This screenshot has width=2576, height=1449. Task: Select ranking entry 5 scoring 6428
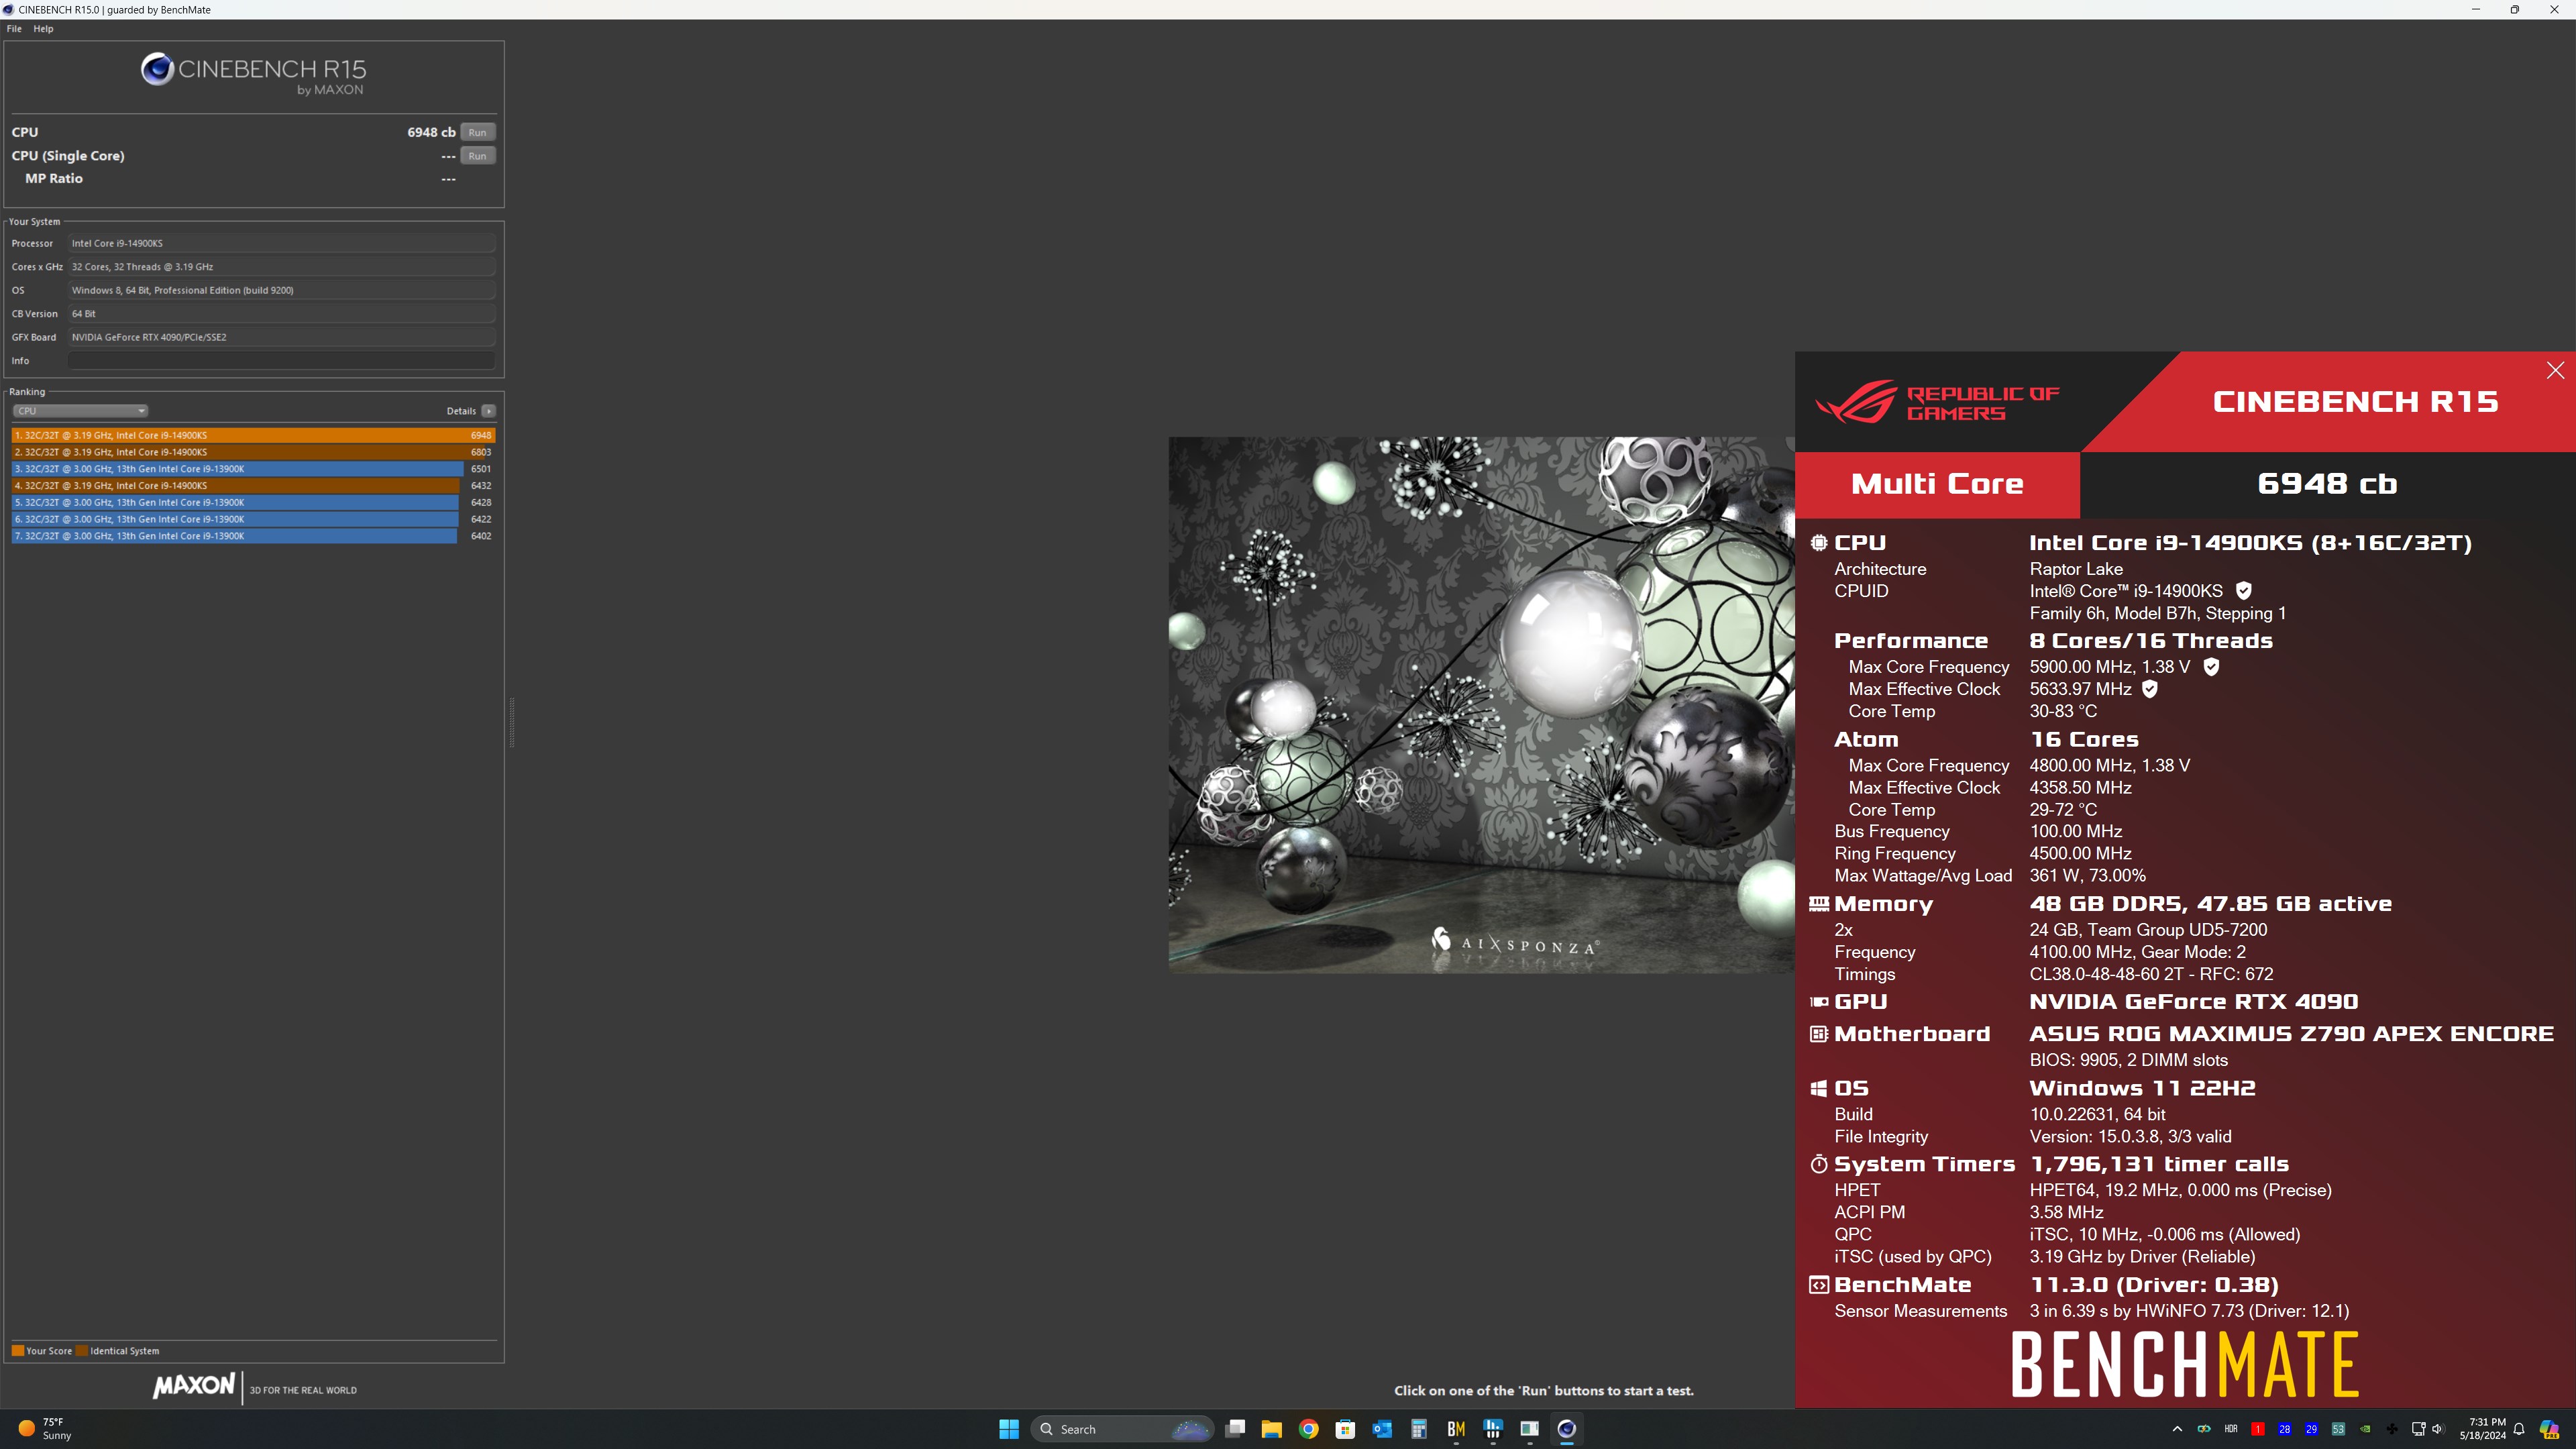click(x=253, y=503)
